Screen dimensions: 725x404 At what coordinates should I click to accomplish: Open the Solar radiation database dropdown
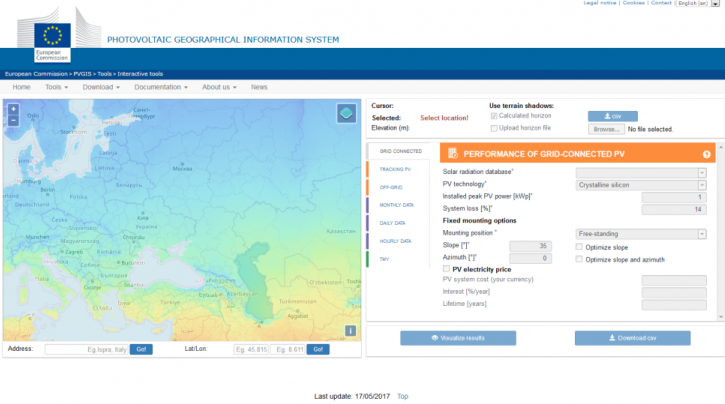[641, 172]
